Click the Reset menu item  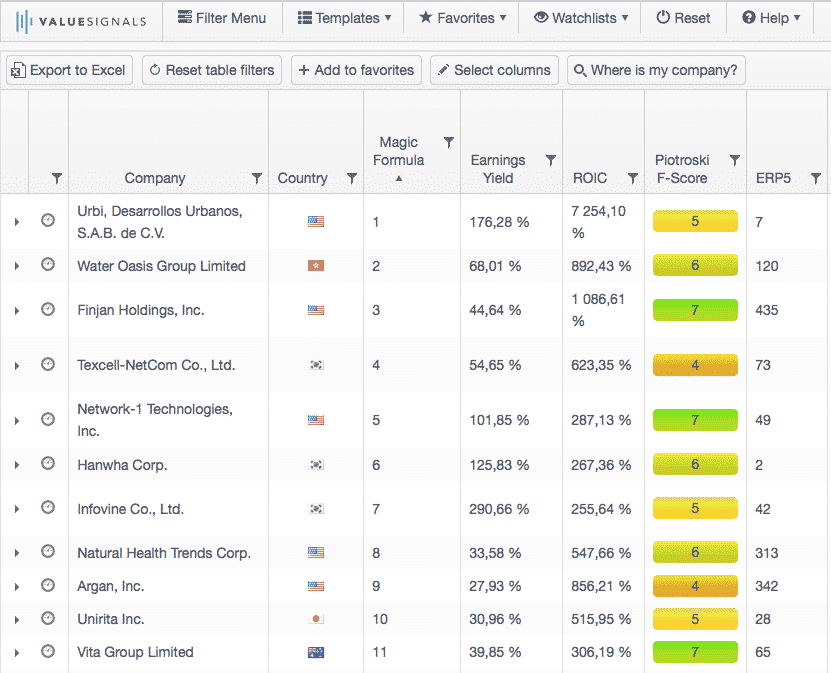pyautogui.click(x=683, y=18)
